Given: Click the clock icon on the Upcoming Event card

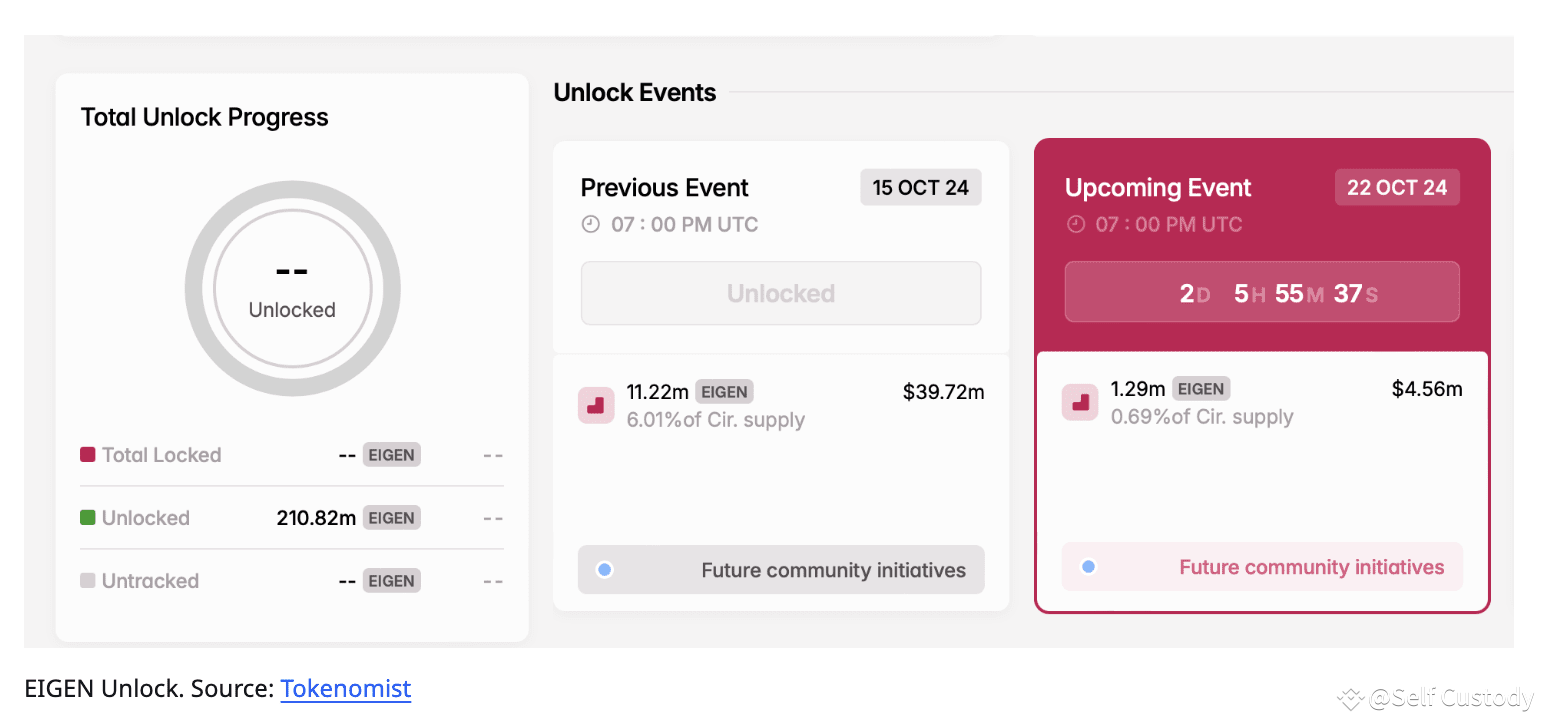Looking at the screenshot, I should point(1076,224).
